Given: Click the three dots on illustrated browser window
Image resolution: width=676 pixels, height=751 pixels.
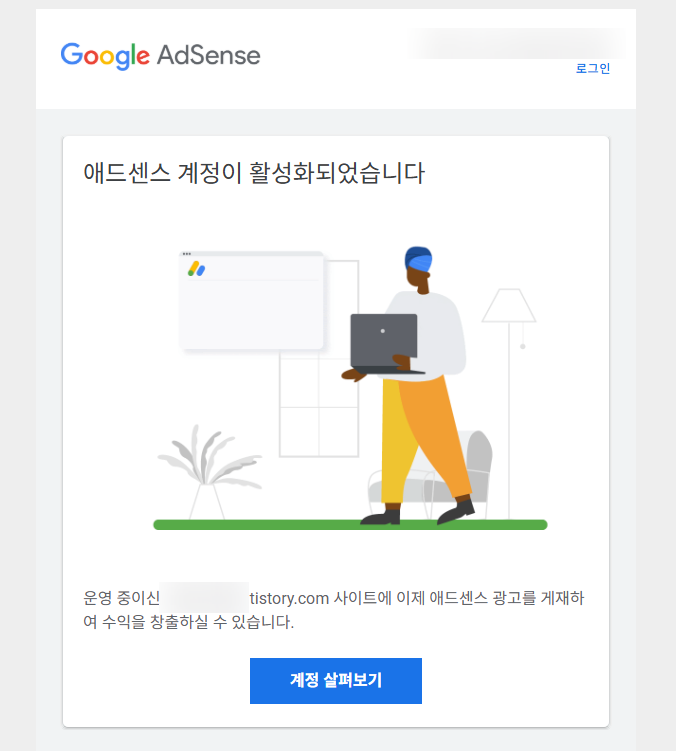Looking at the screenshot, I should (x=187, y=254).
